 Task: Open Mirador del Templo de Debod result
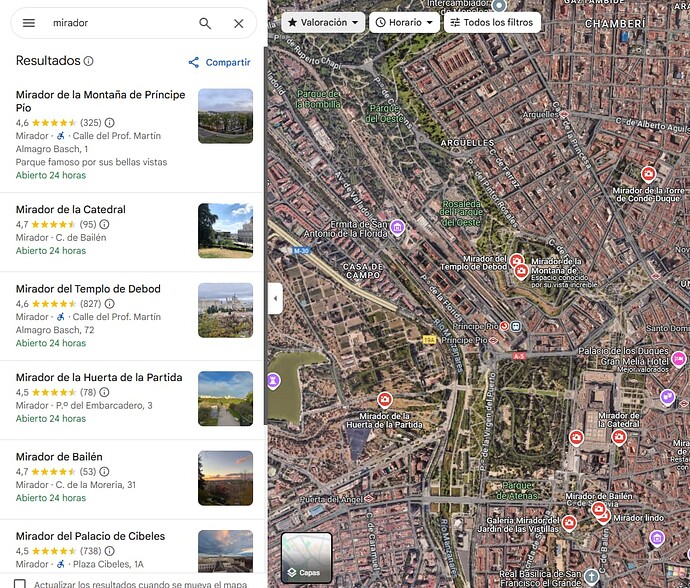tap(132, 316)
